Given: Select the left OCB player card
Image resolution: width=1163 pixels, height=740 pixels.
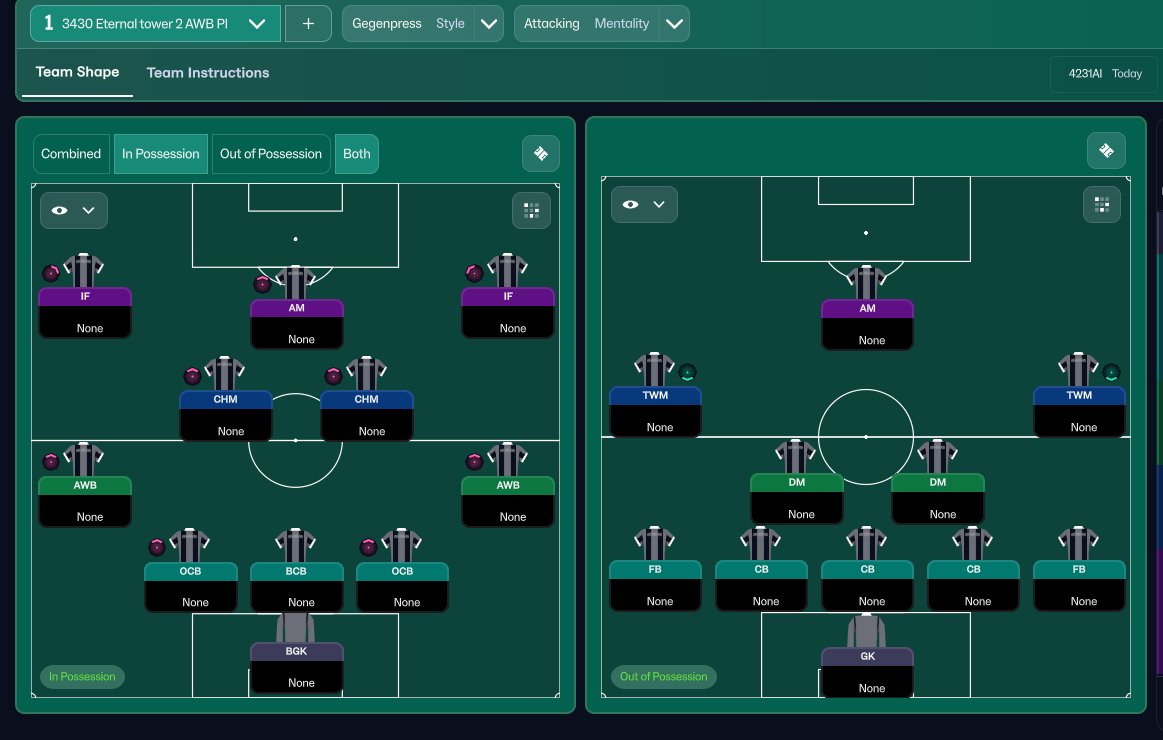Looking at the screenshot, I should [x=191, y=587].
